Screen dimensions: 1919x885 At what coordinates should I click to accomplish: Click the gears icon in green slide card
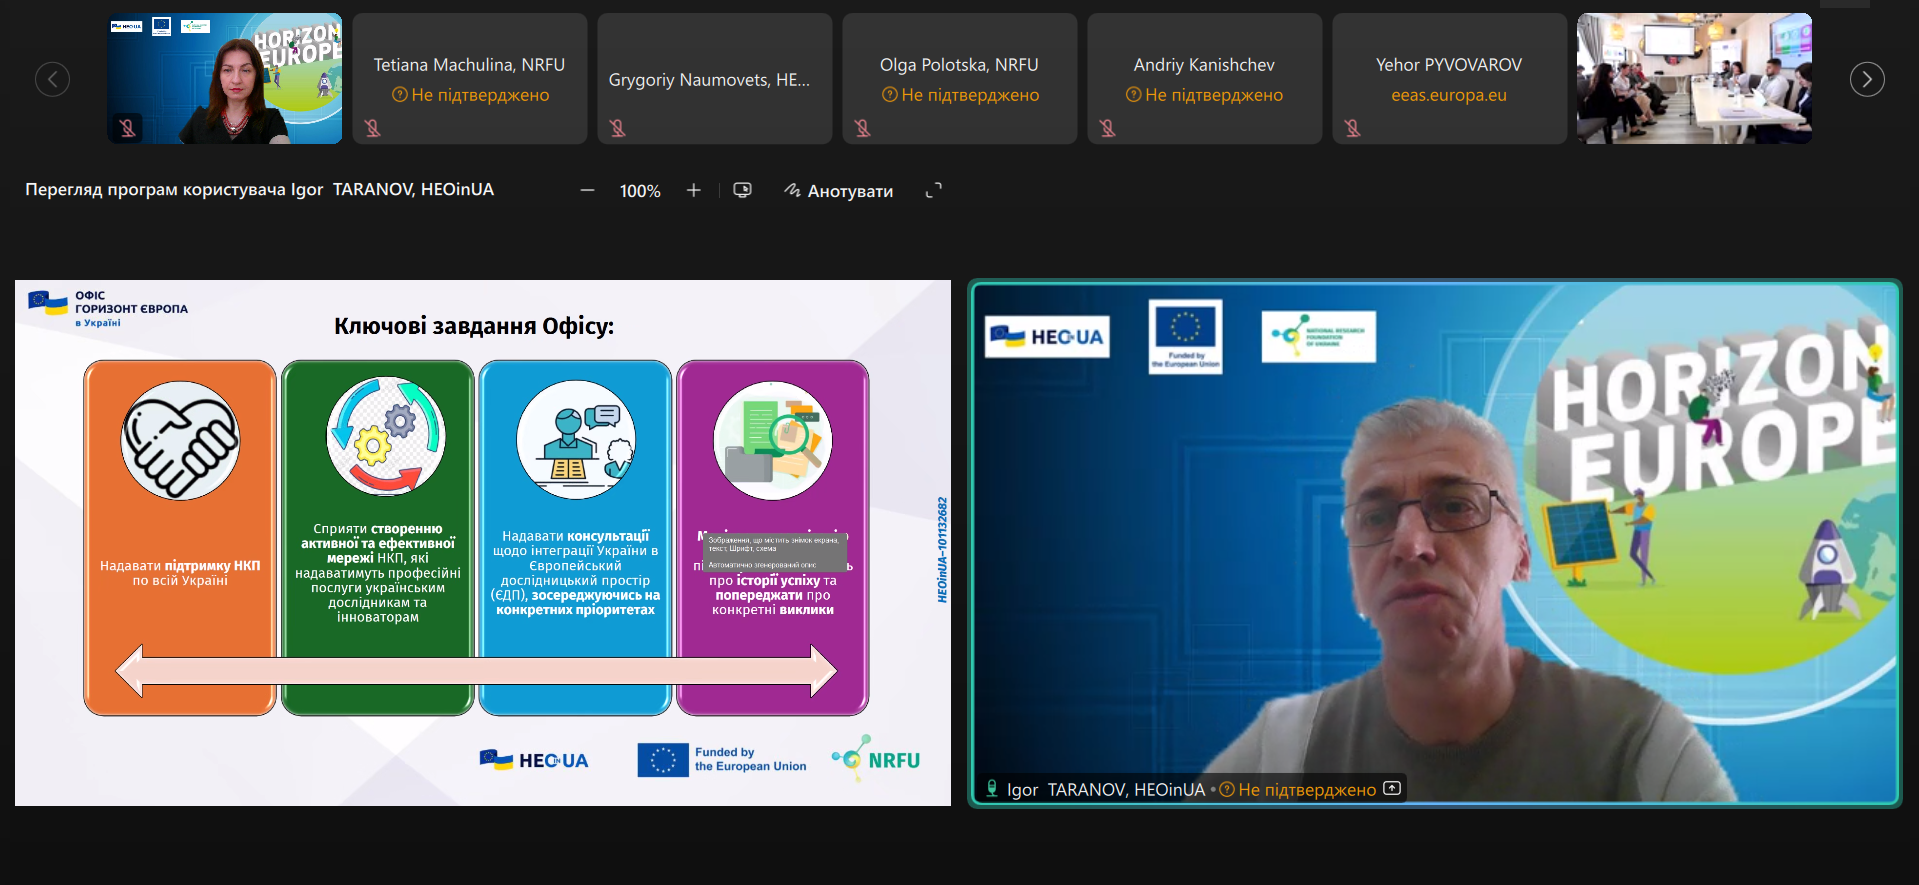tap(386, 436)
